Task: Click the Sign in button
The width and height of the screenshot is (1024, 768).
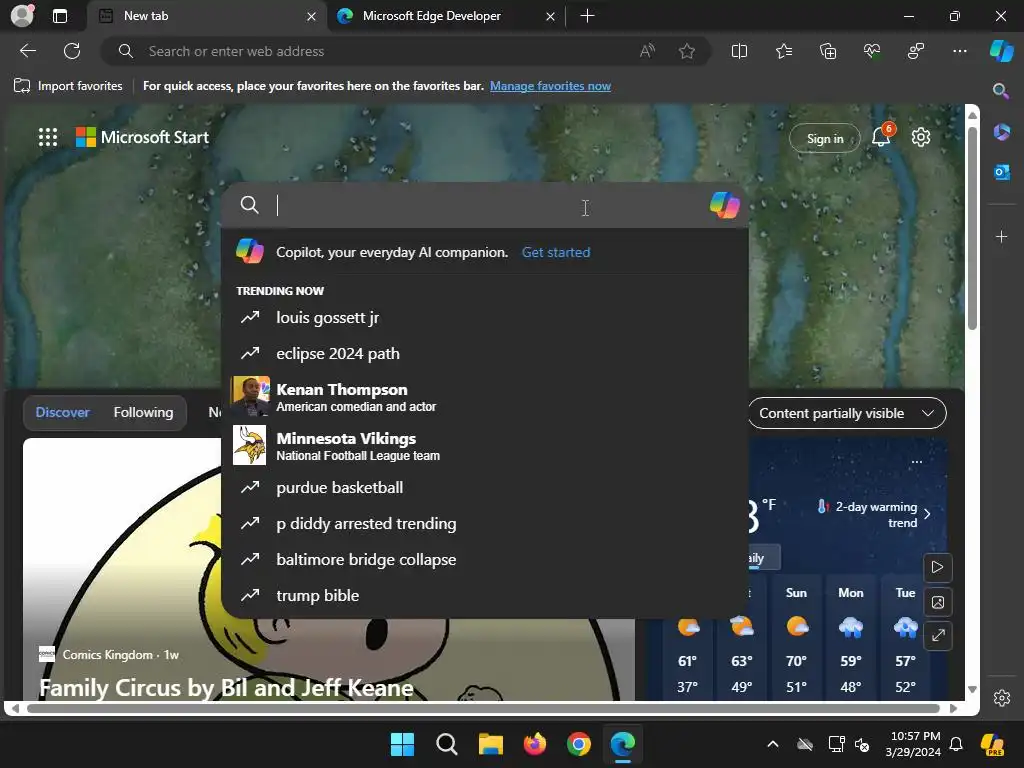Action: tap(825, 138)
